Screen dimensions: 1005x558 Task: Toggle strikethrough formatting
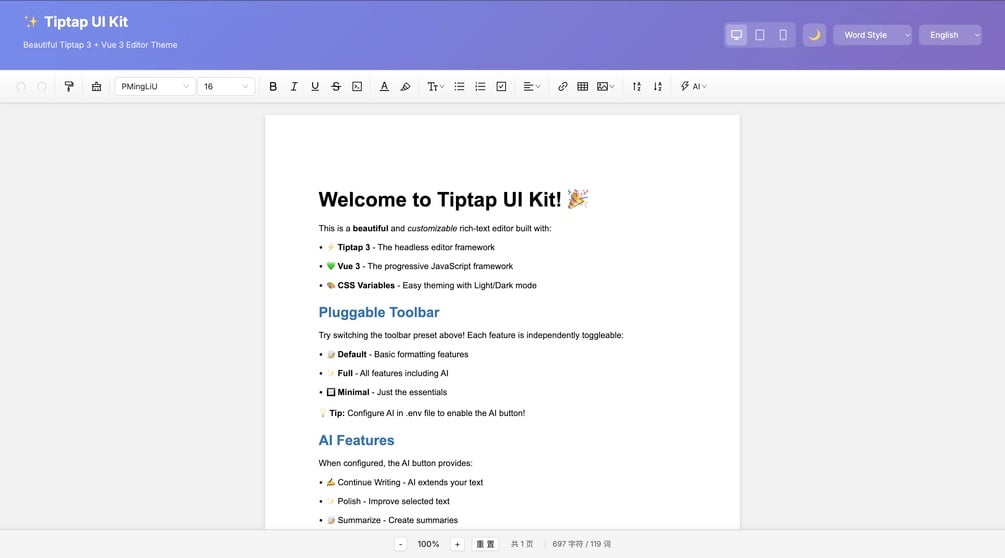[x=336, y=86]
